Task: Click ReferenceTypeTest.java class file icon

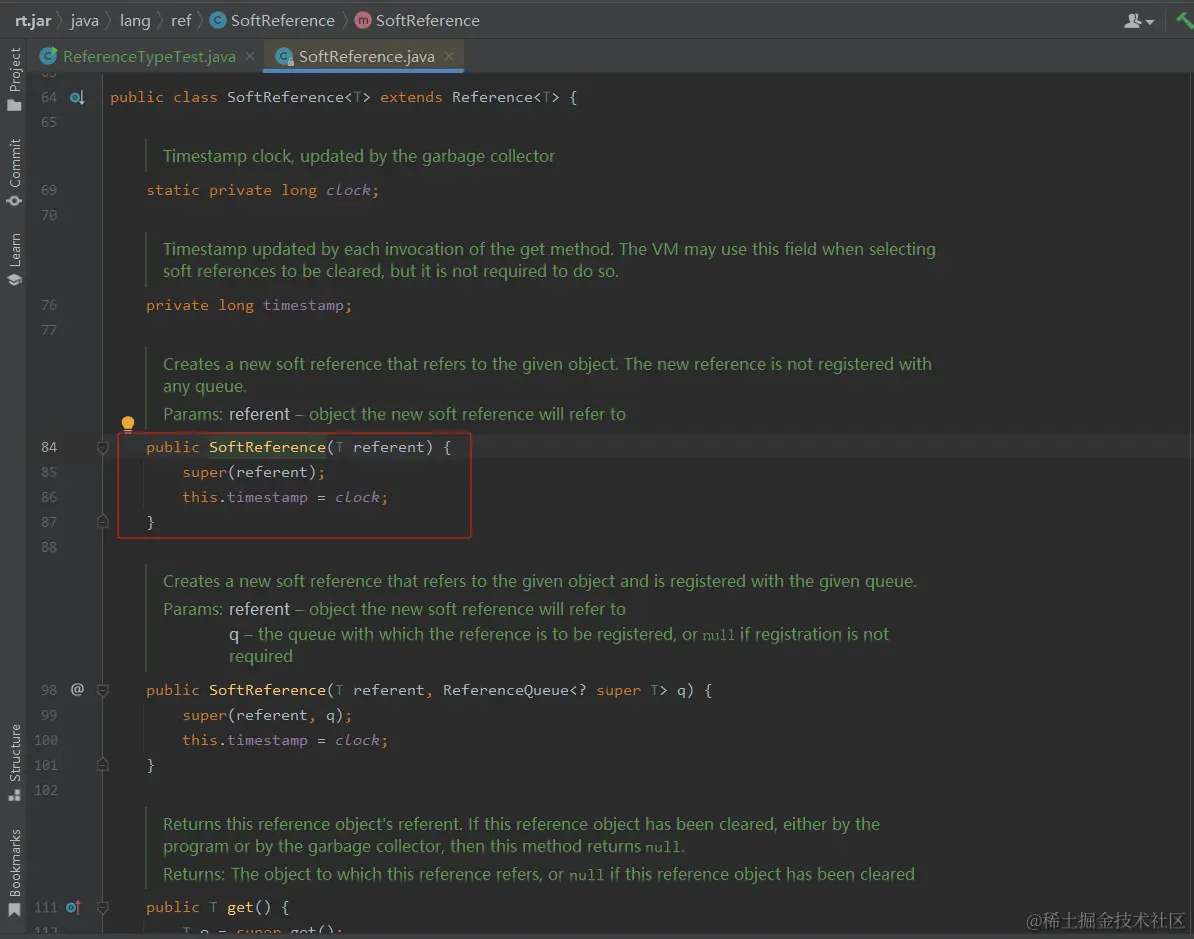Action: 48,56
